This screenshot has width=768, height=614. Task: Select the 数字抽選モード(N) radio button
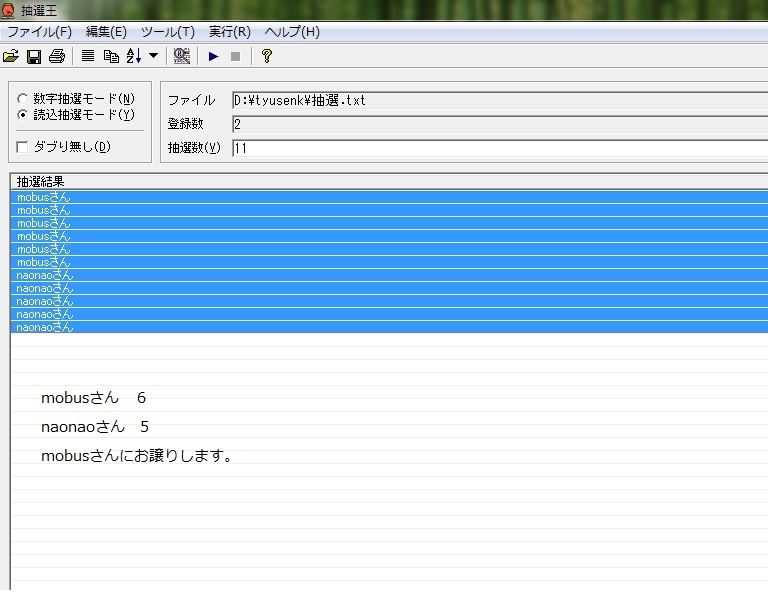coord(22,99)
